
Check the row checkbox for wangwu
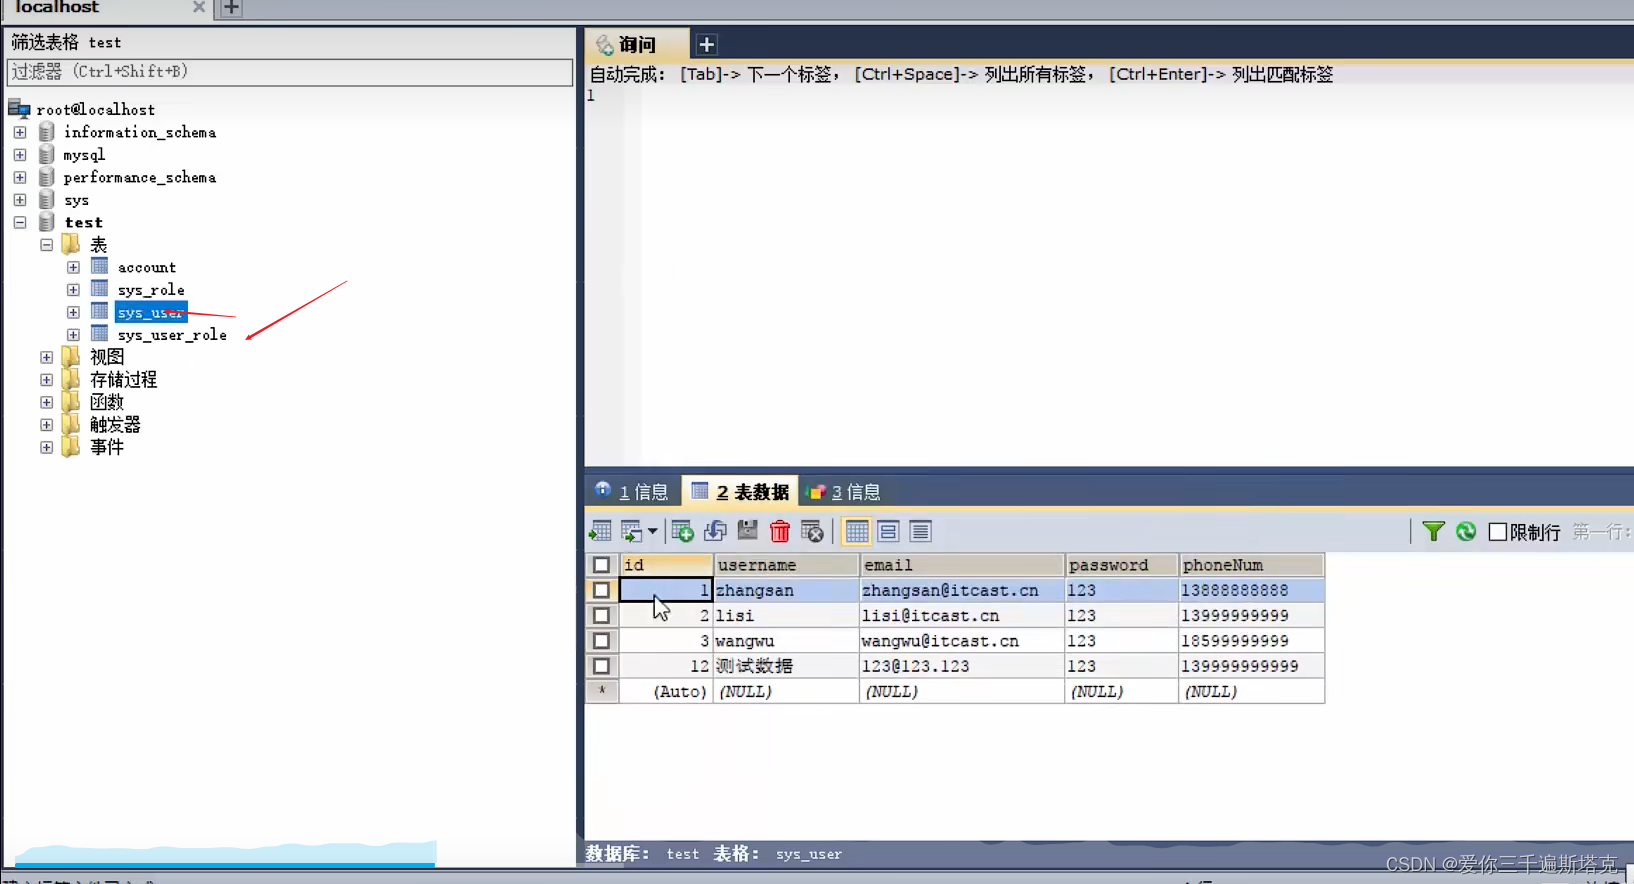coord(601,640)
